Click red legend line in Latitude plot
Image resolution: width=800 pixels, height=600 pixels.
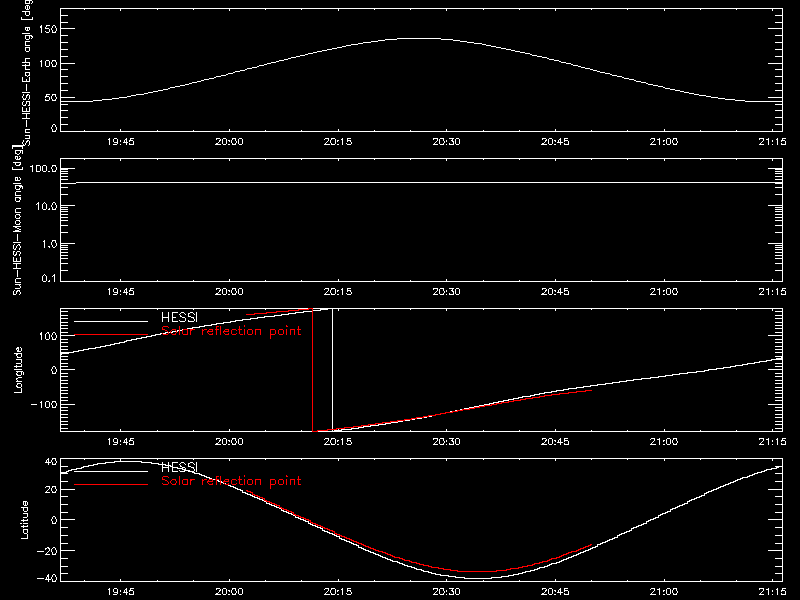point(111,484)
